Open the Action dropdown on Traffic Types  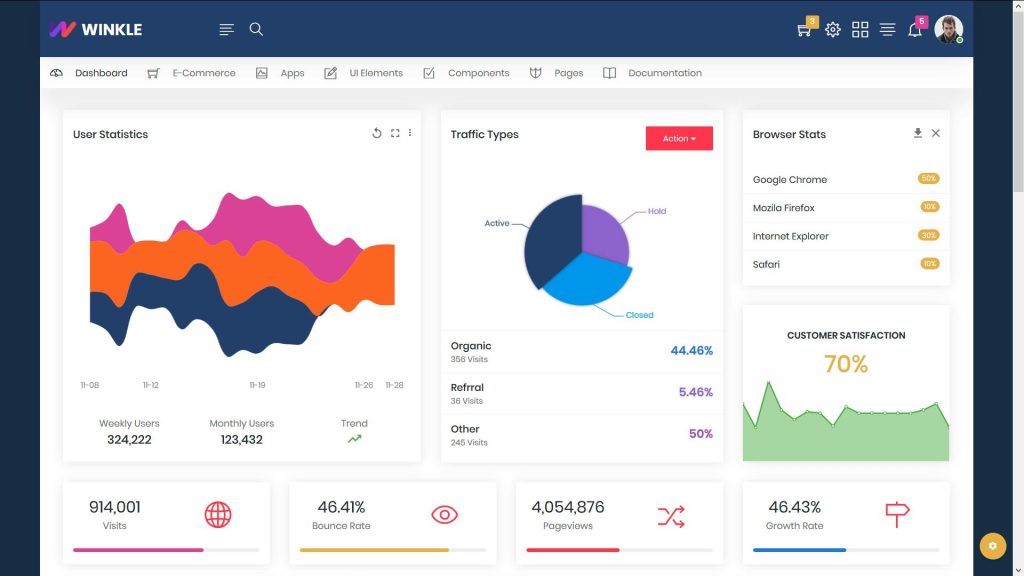[679, 138]
